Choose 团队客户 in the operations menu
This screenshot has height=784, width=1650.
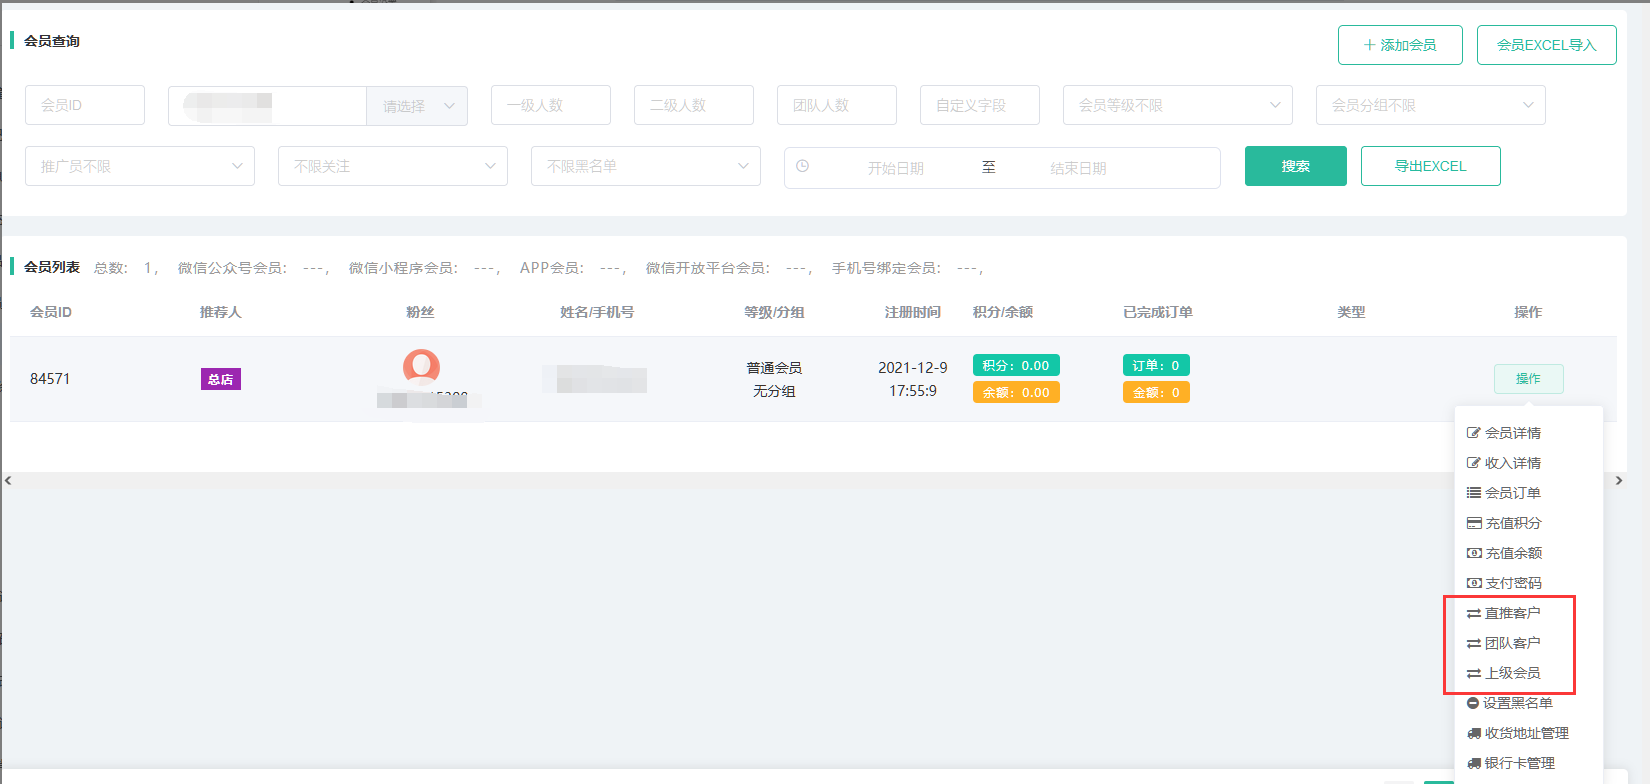coord(1512,643)
